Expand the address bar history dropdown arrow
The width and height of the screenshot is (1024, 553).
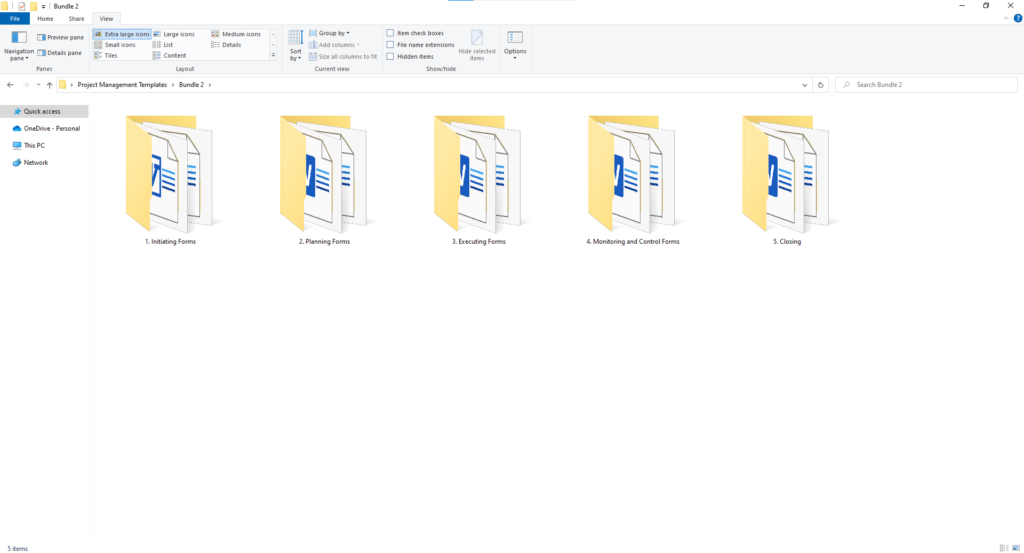tap(805, 85)
